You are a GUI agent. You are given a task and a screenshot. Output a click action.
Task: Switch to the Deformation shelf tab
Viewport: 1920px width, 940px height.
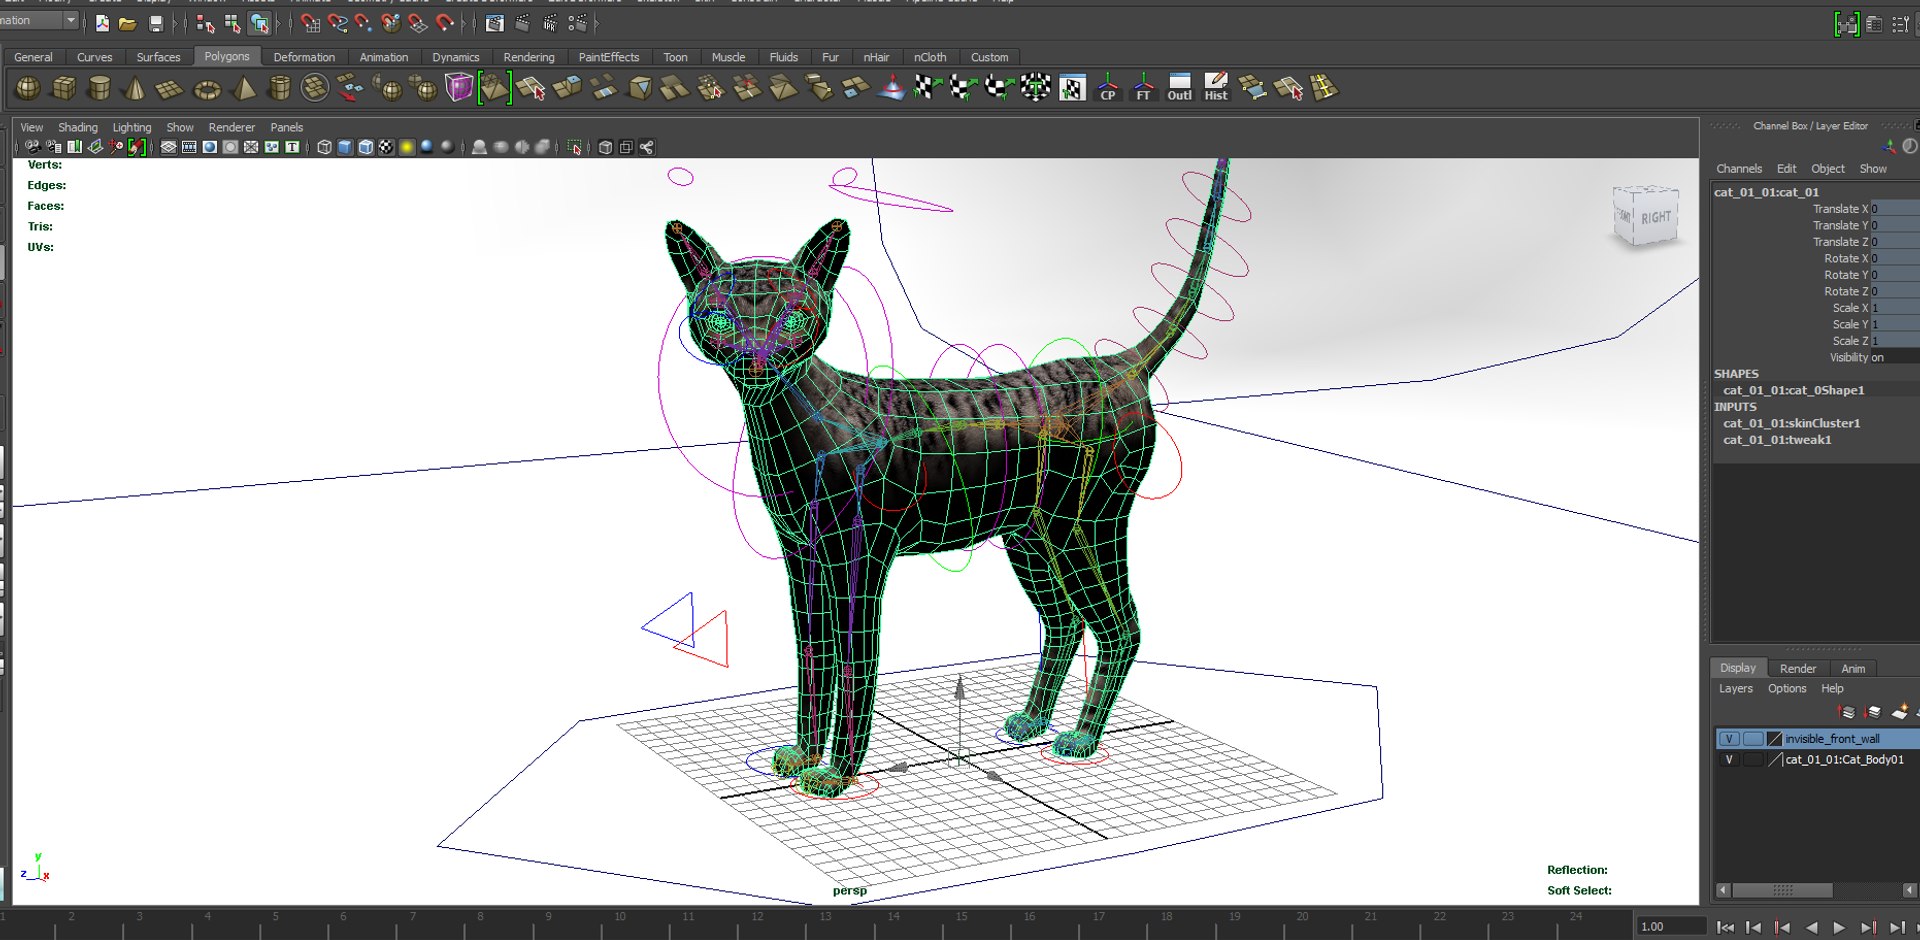click(x=304, y=57)
